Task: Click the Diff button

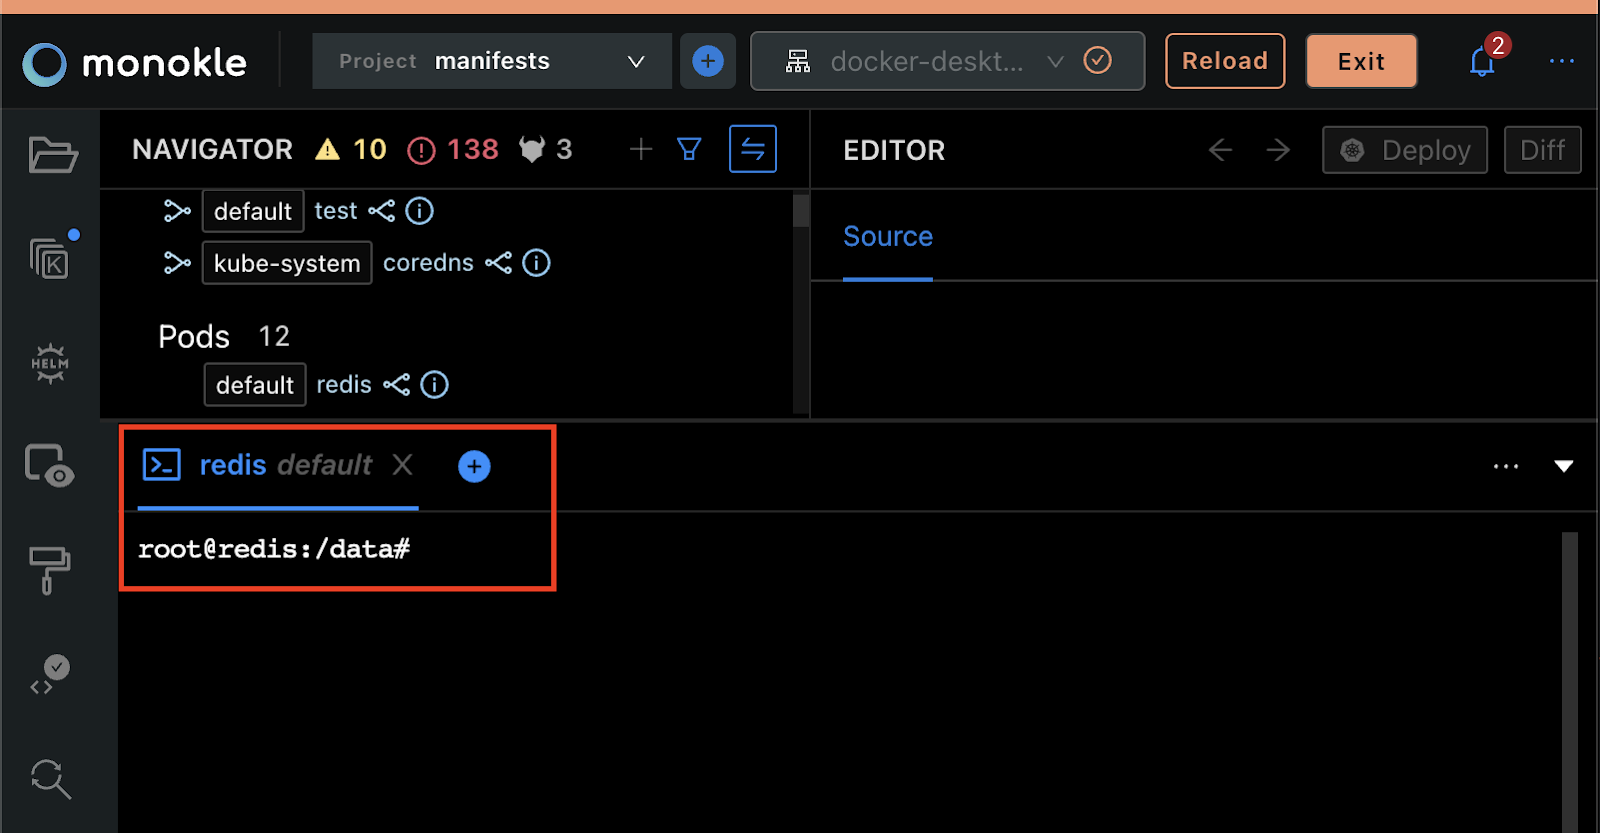Action: (x=1542, y=150)
